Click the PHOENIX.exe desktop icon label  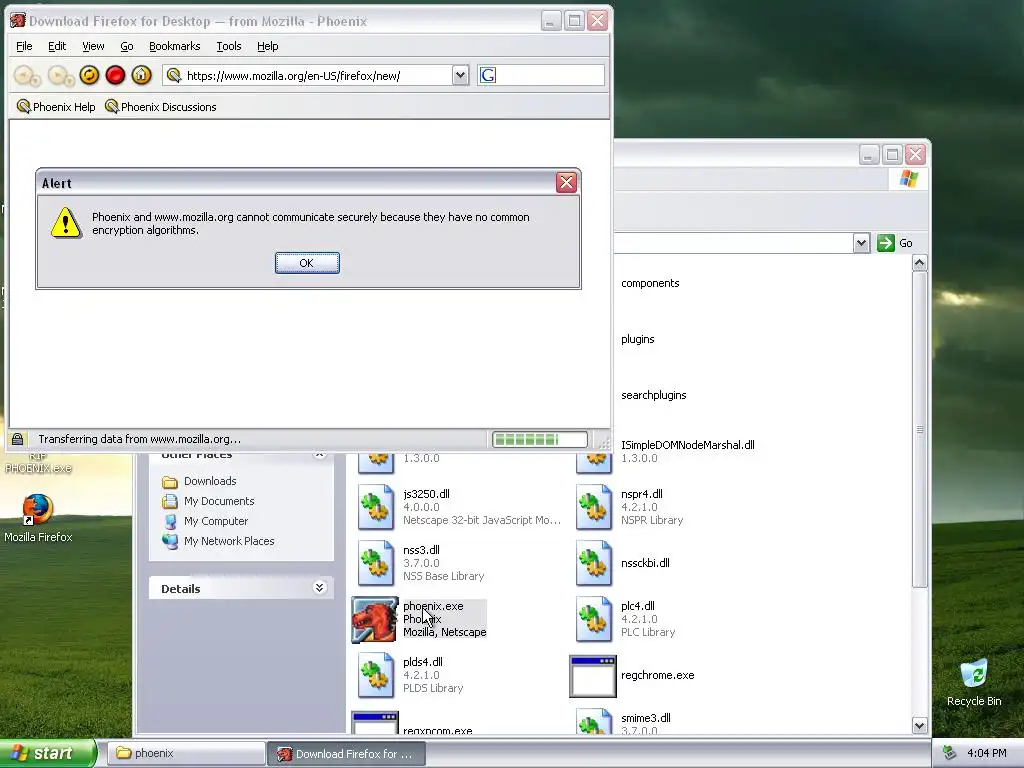pos(38,468)
